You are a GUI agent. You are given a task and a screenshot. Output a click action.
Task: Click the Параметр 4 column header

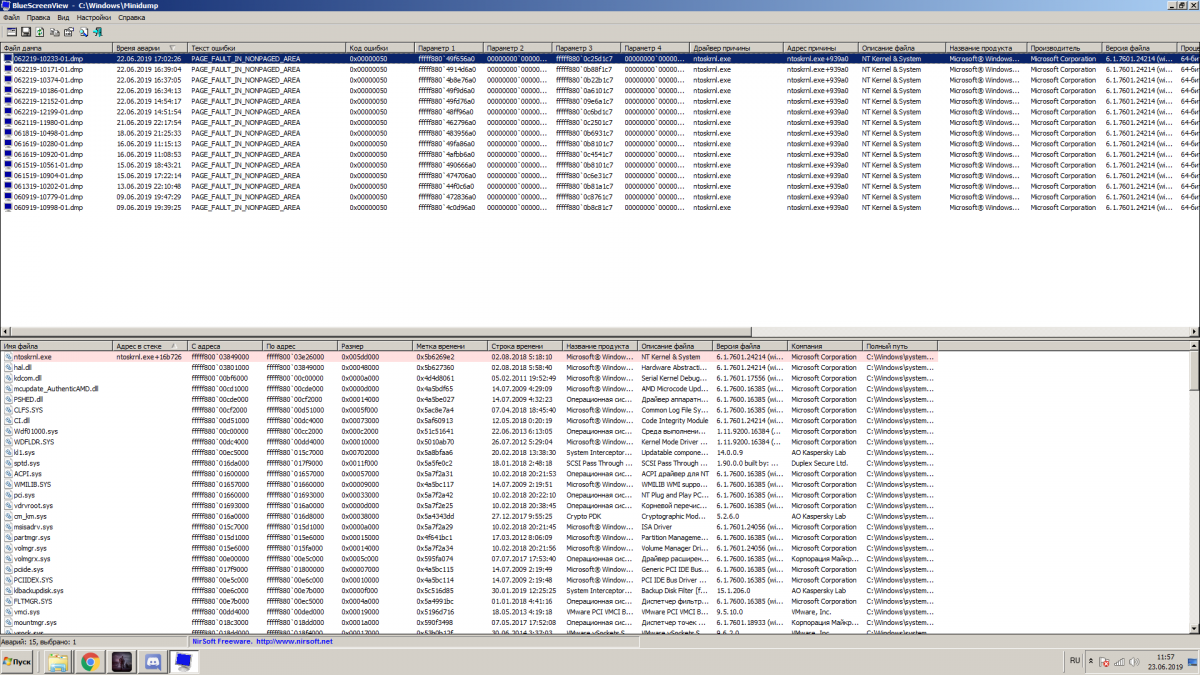[655, 48]
